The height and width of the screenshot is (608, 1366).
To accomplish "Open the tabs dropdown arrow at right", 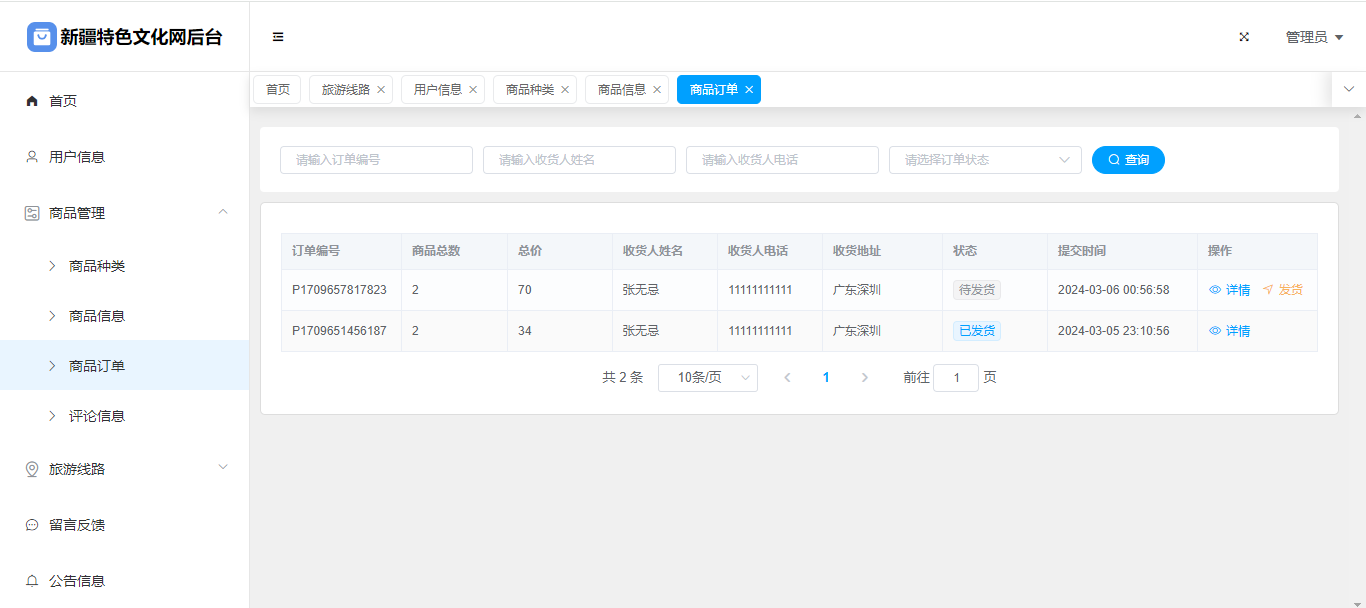I will 1349,89.
